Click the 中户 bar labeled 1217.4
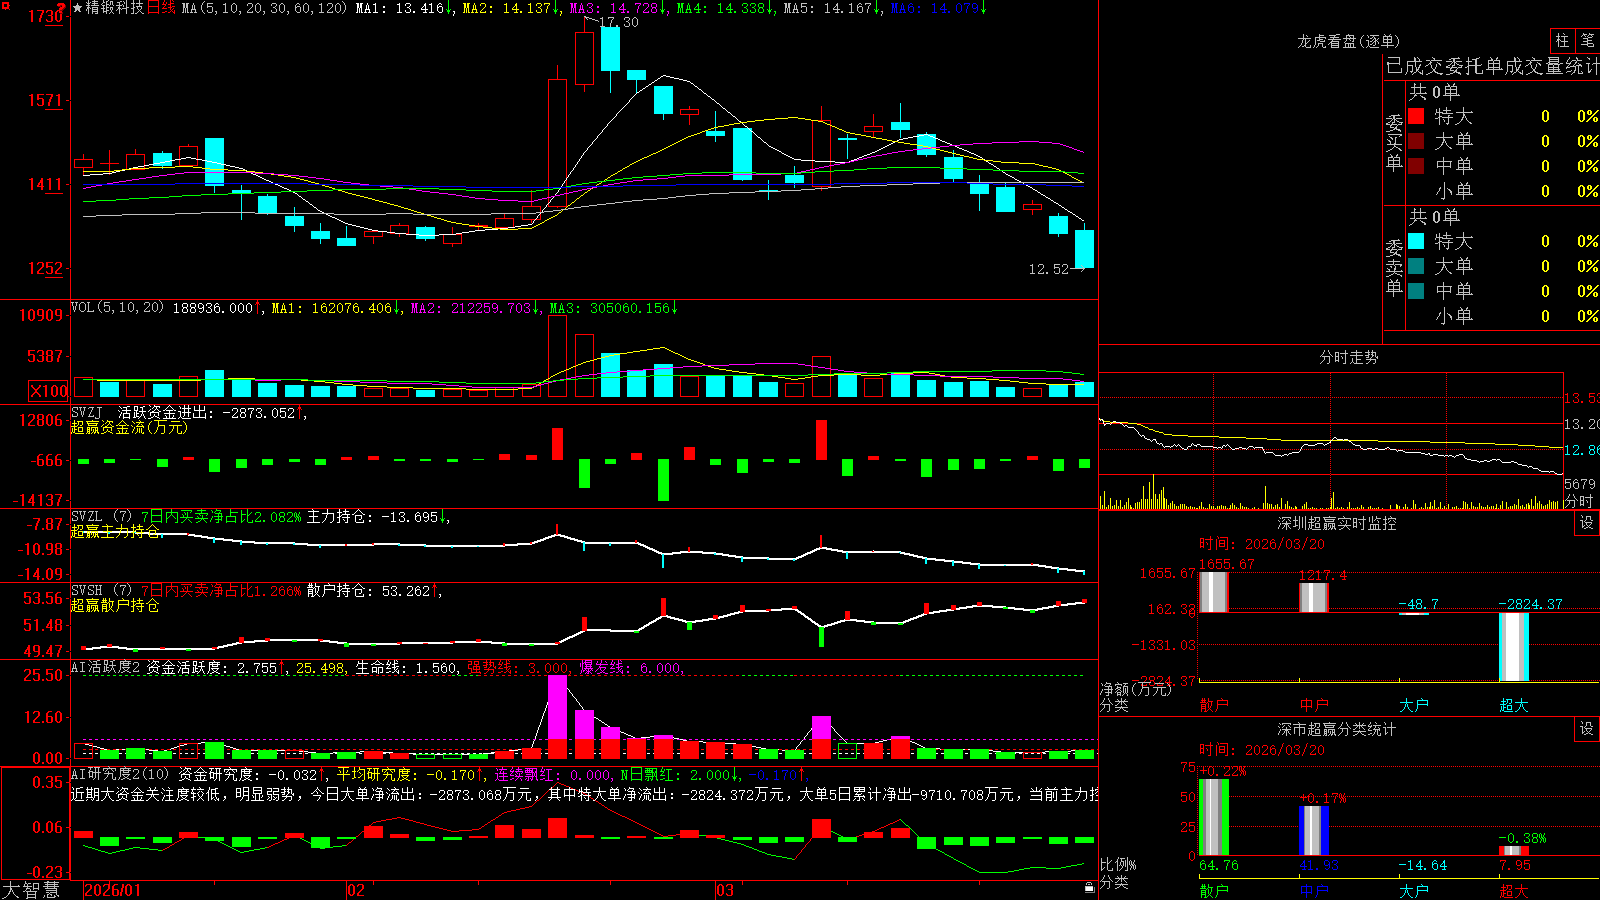The height and width of the screenshot is (900, 1600). click(x=1313, y=598)
